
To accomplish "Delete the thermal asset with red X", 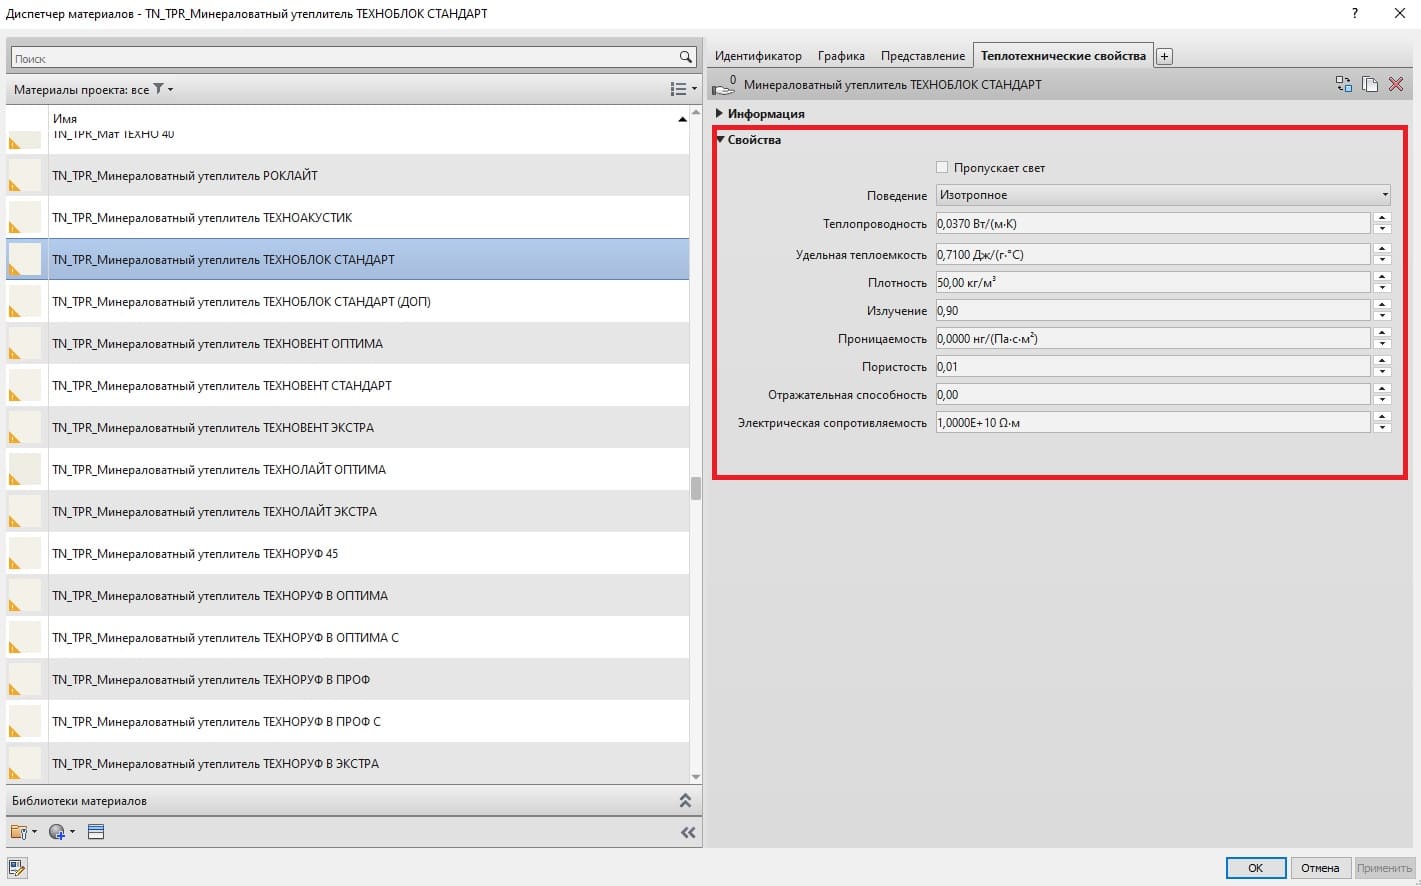I will click(1396, 85).
